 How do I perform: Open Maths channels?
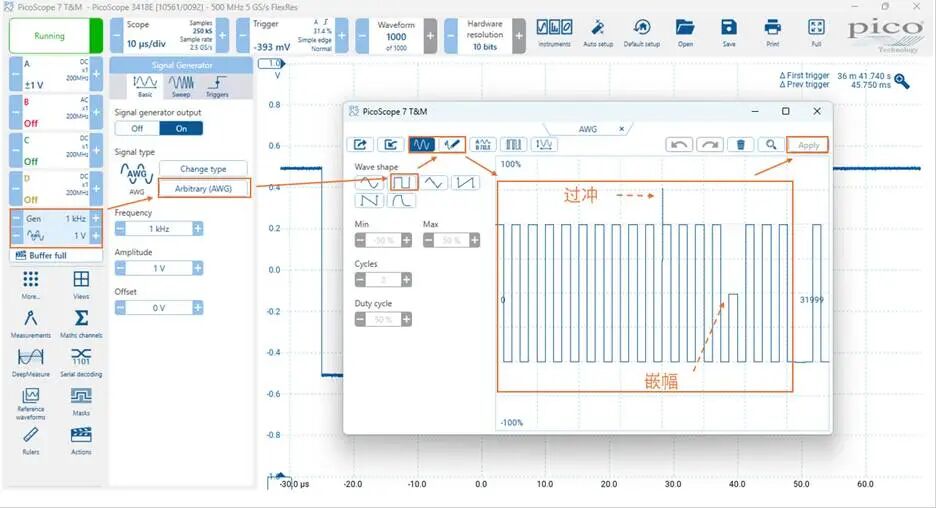point(81,324)
